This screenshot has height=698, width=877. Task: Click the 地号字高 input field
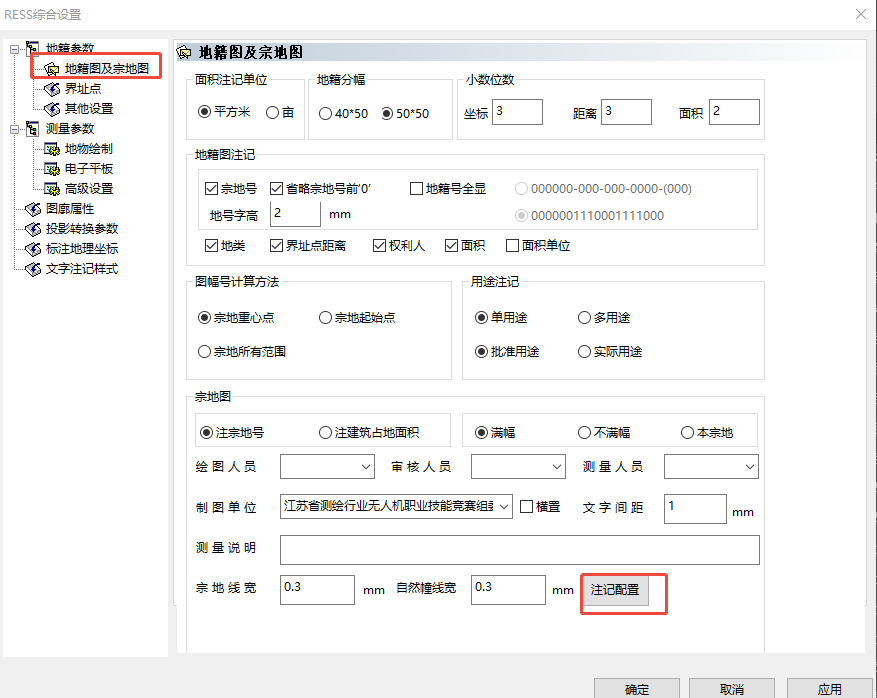coord(295,214)
